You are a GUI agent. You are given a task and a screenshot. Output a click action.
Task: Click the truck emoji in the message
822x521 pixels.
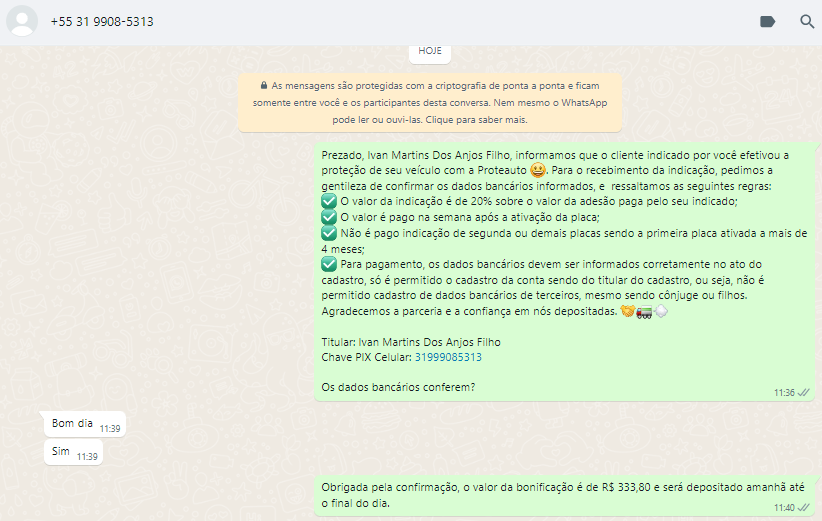pos(644,311)
